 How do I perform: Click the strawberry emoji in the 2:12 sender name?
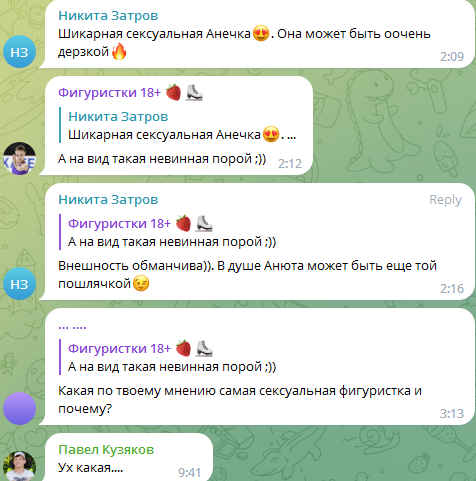(x=173, y=92)
